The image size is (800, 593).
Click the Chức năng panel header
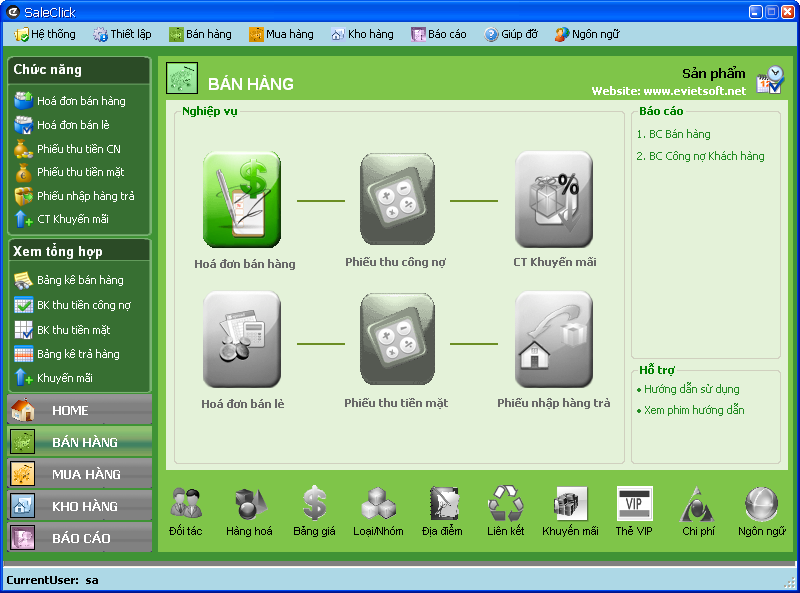79,70
